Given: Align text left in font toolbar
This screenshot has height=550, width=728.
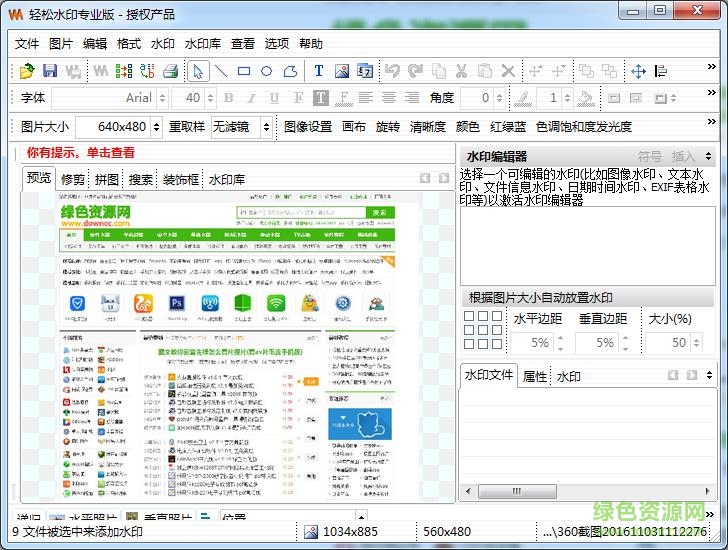Looking at the screenshot, I should pos(365,97).
